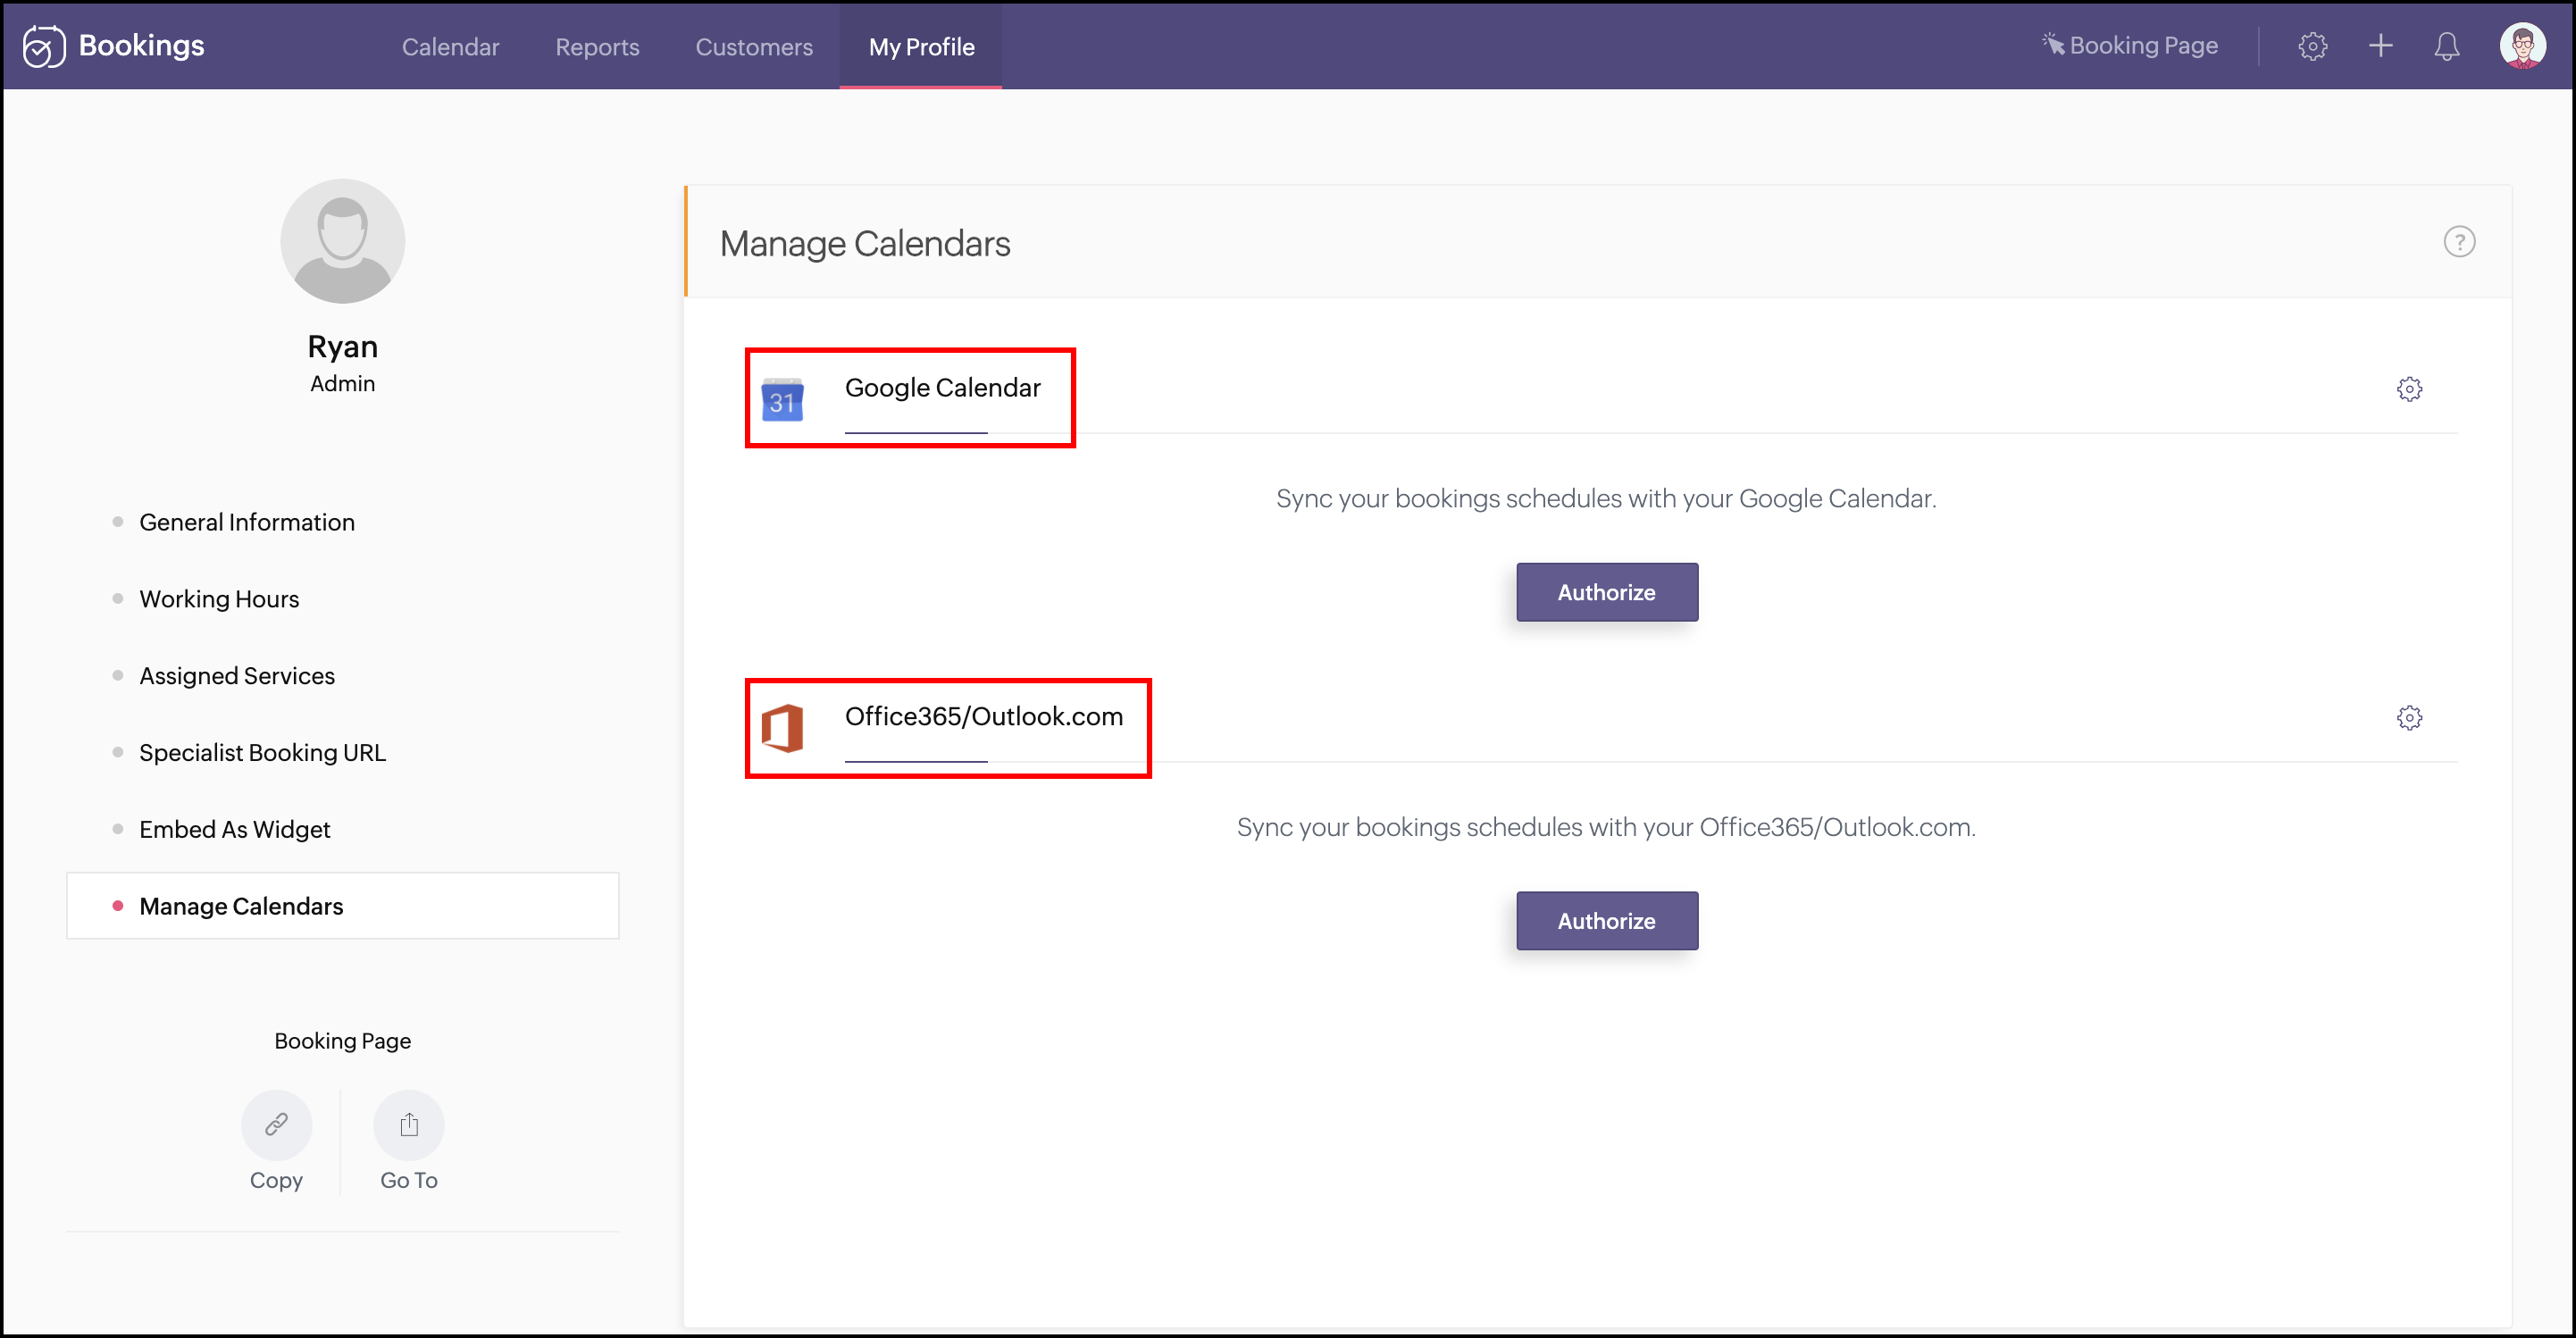Go to the Customers tab
The height and width of the screenshot is (1338, 2576).
[x=754, y=47]
